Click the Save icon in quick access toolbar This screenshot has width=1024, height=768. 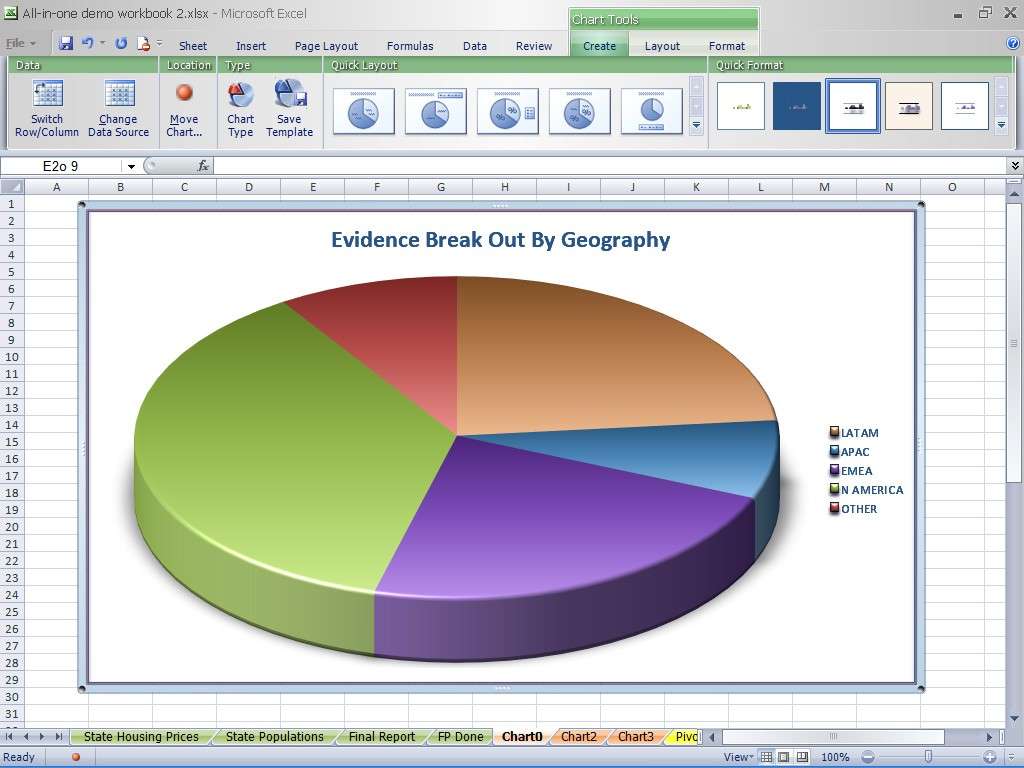point(66,44)
